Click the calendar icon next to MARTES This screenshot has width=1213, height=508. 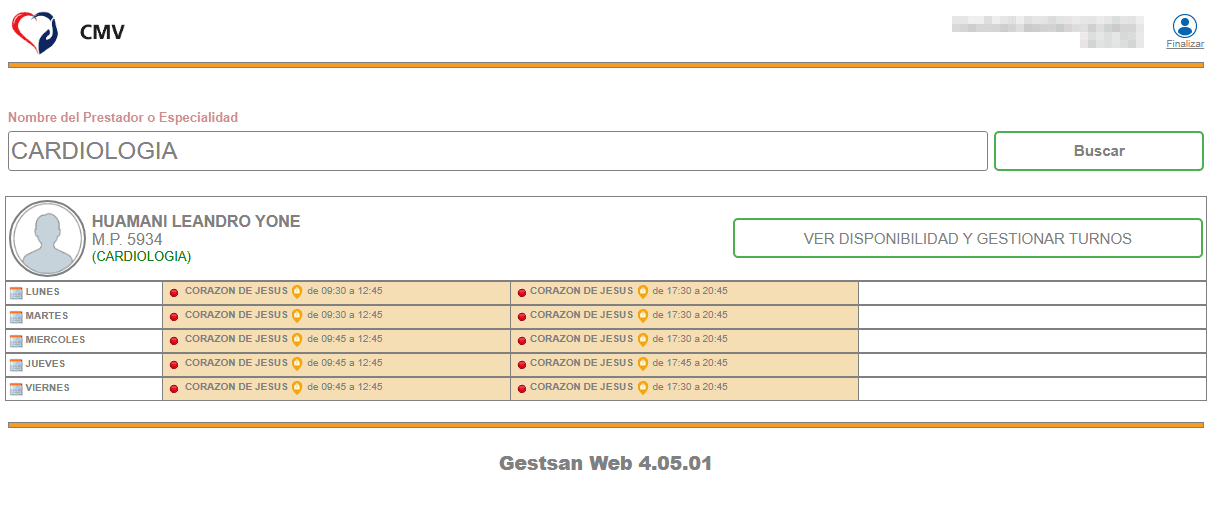pyautogui.click(x=16, y=317)
